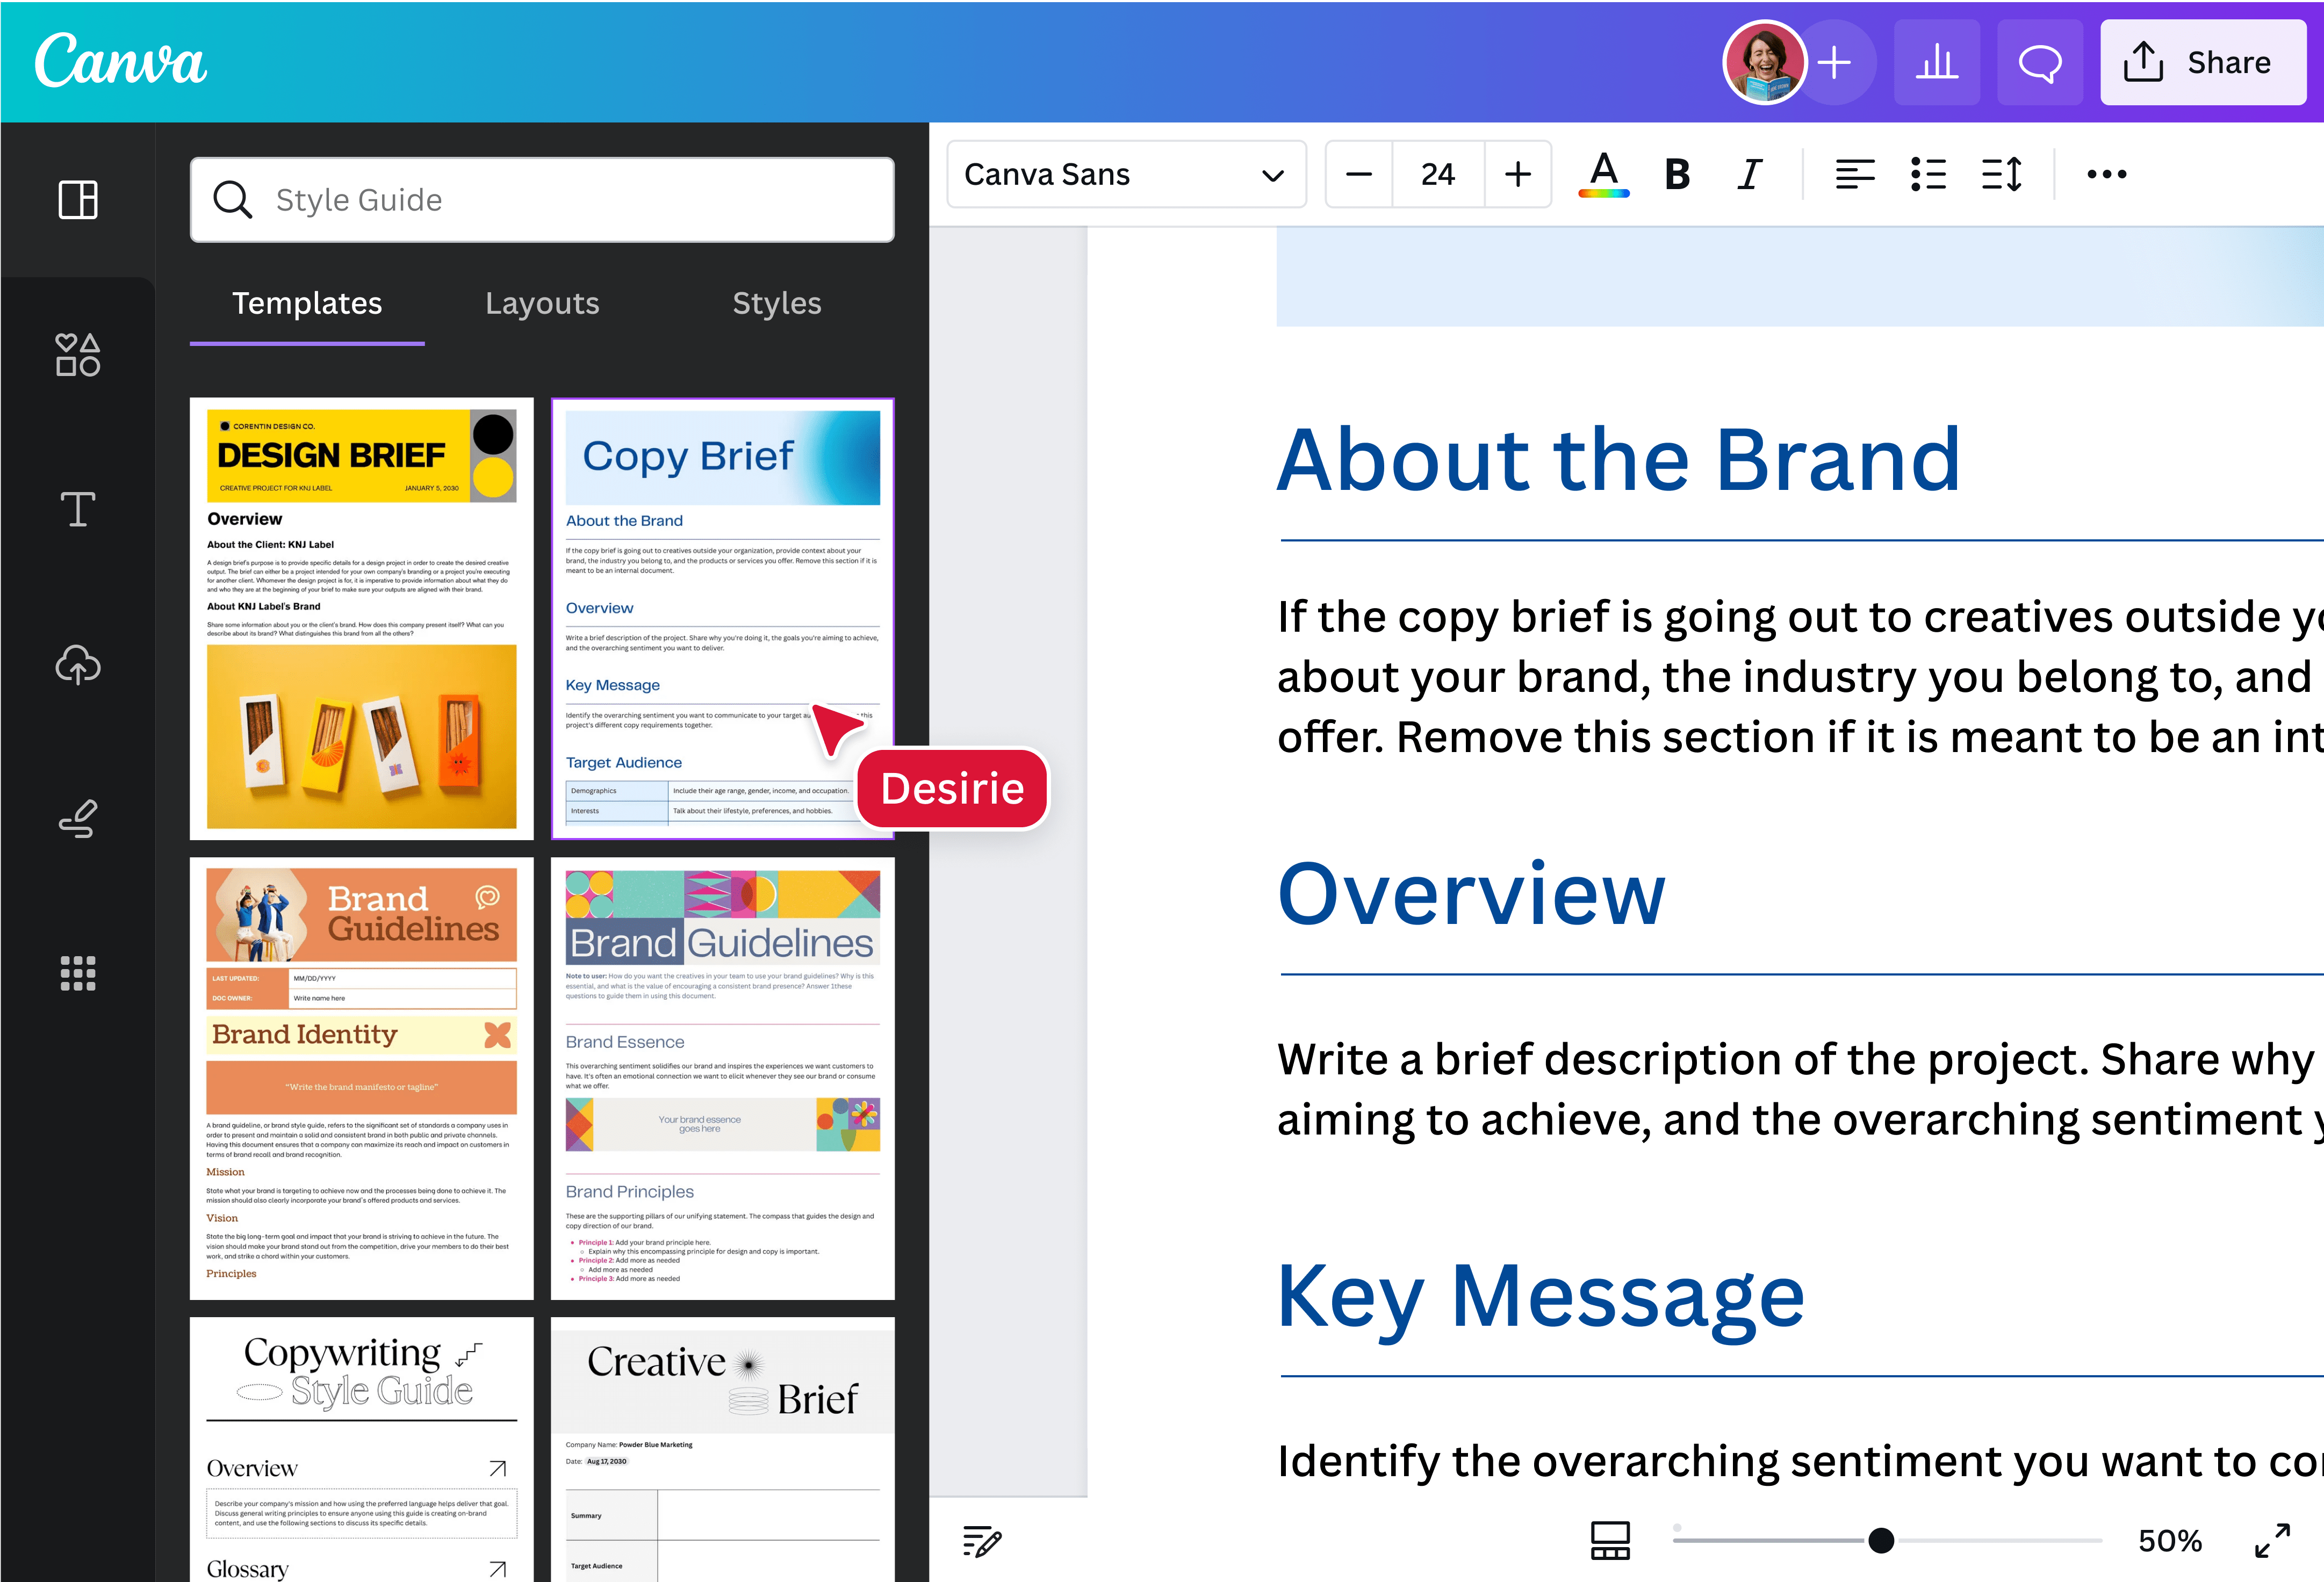Image resolution: width=2324 pixels, height=1582 pixels.
Task: Toggle bulleted list formatting
Action: [x=1927, y=174]
